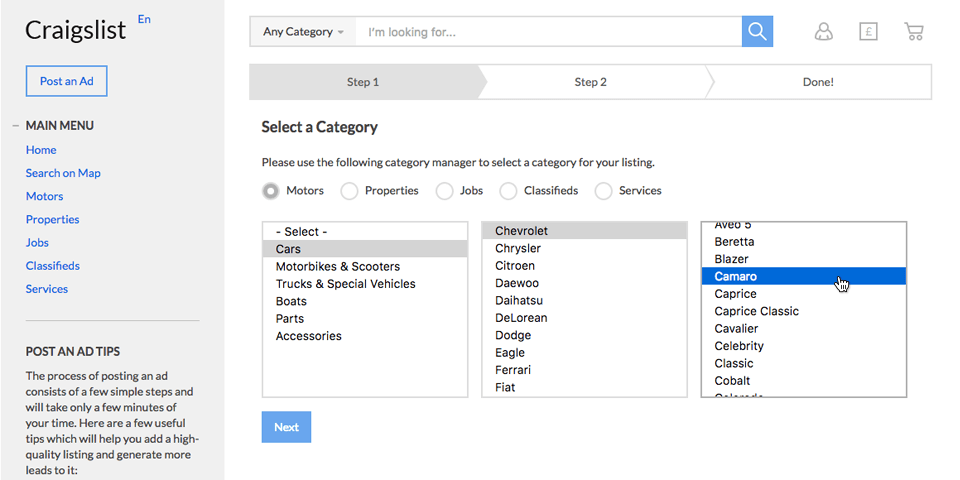Open the Services sidebar link

coord(47,289)
